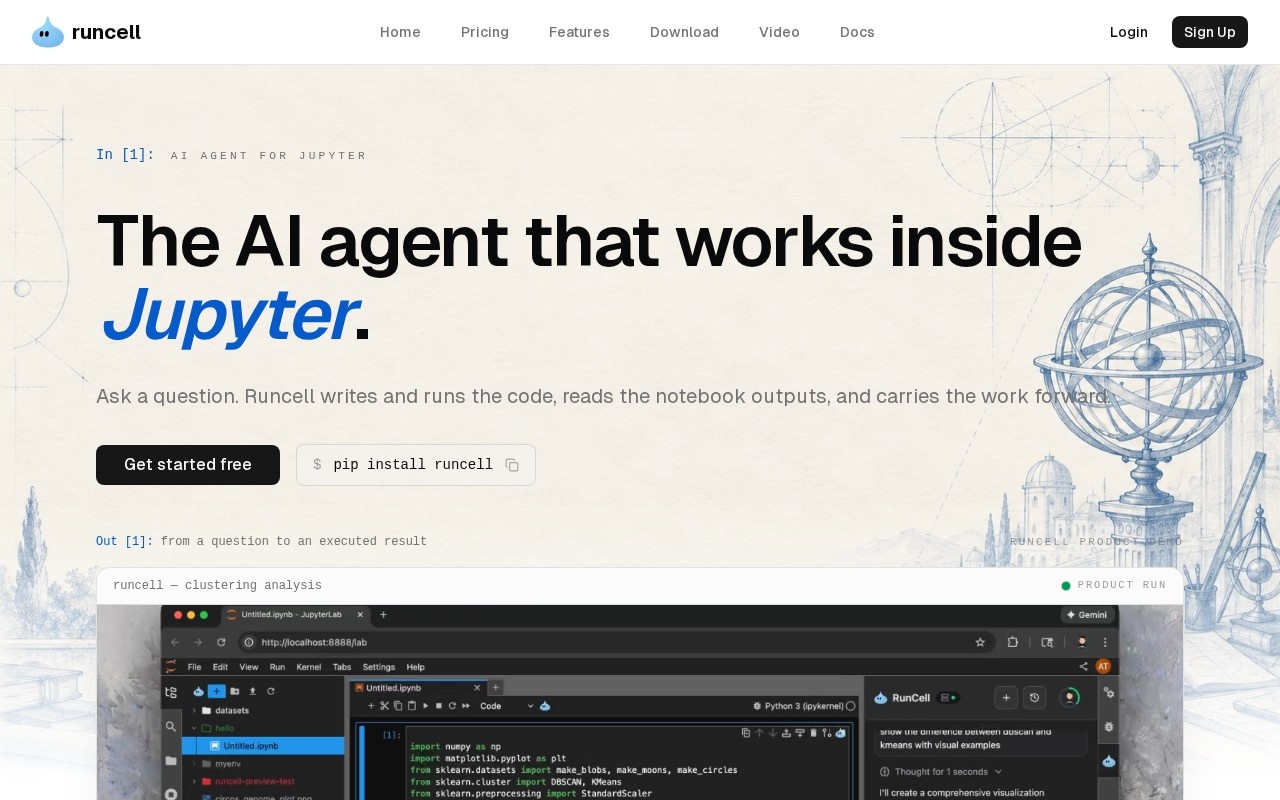Collapse the hello folder in demo file tree

(x=194, y=728)
